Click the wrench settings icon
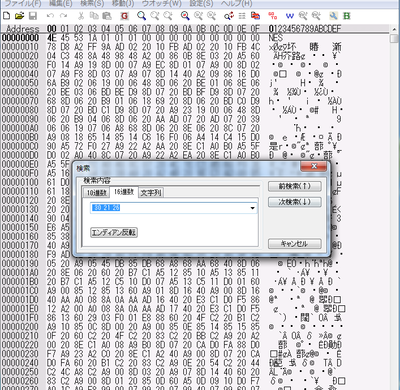 pyautogui.click(x=333, y=16)
